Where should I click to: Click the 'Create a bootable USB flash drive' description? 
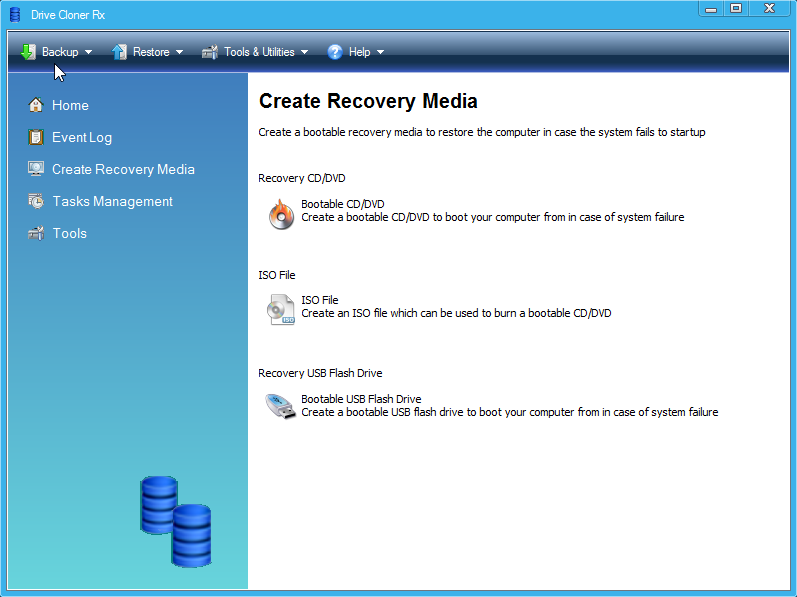(509, 412)
